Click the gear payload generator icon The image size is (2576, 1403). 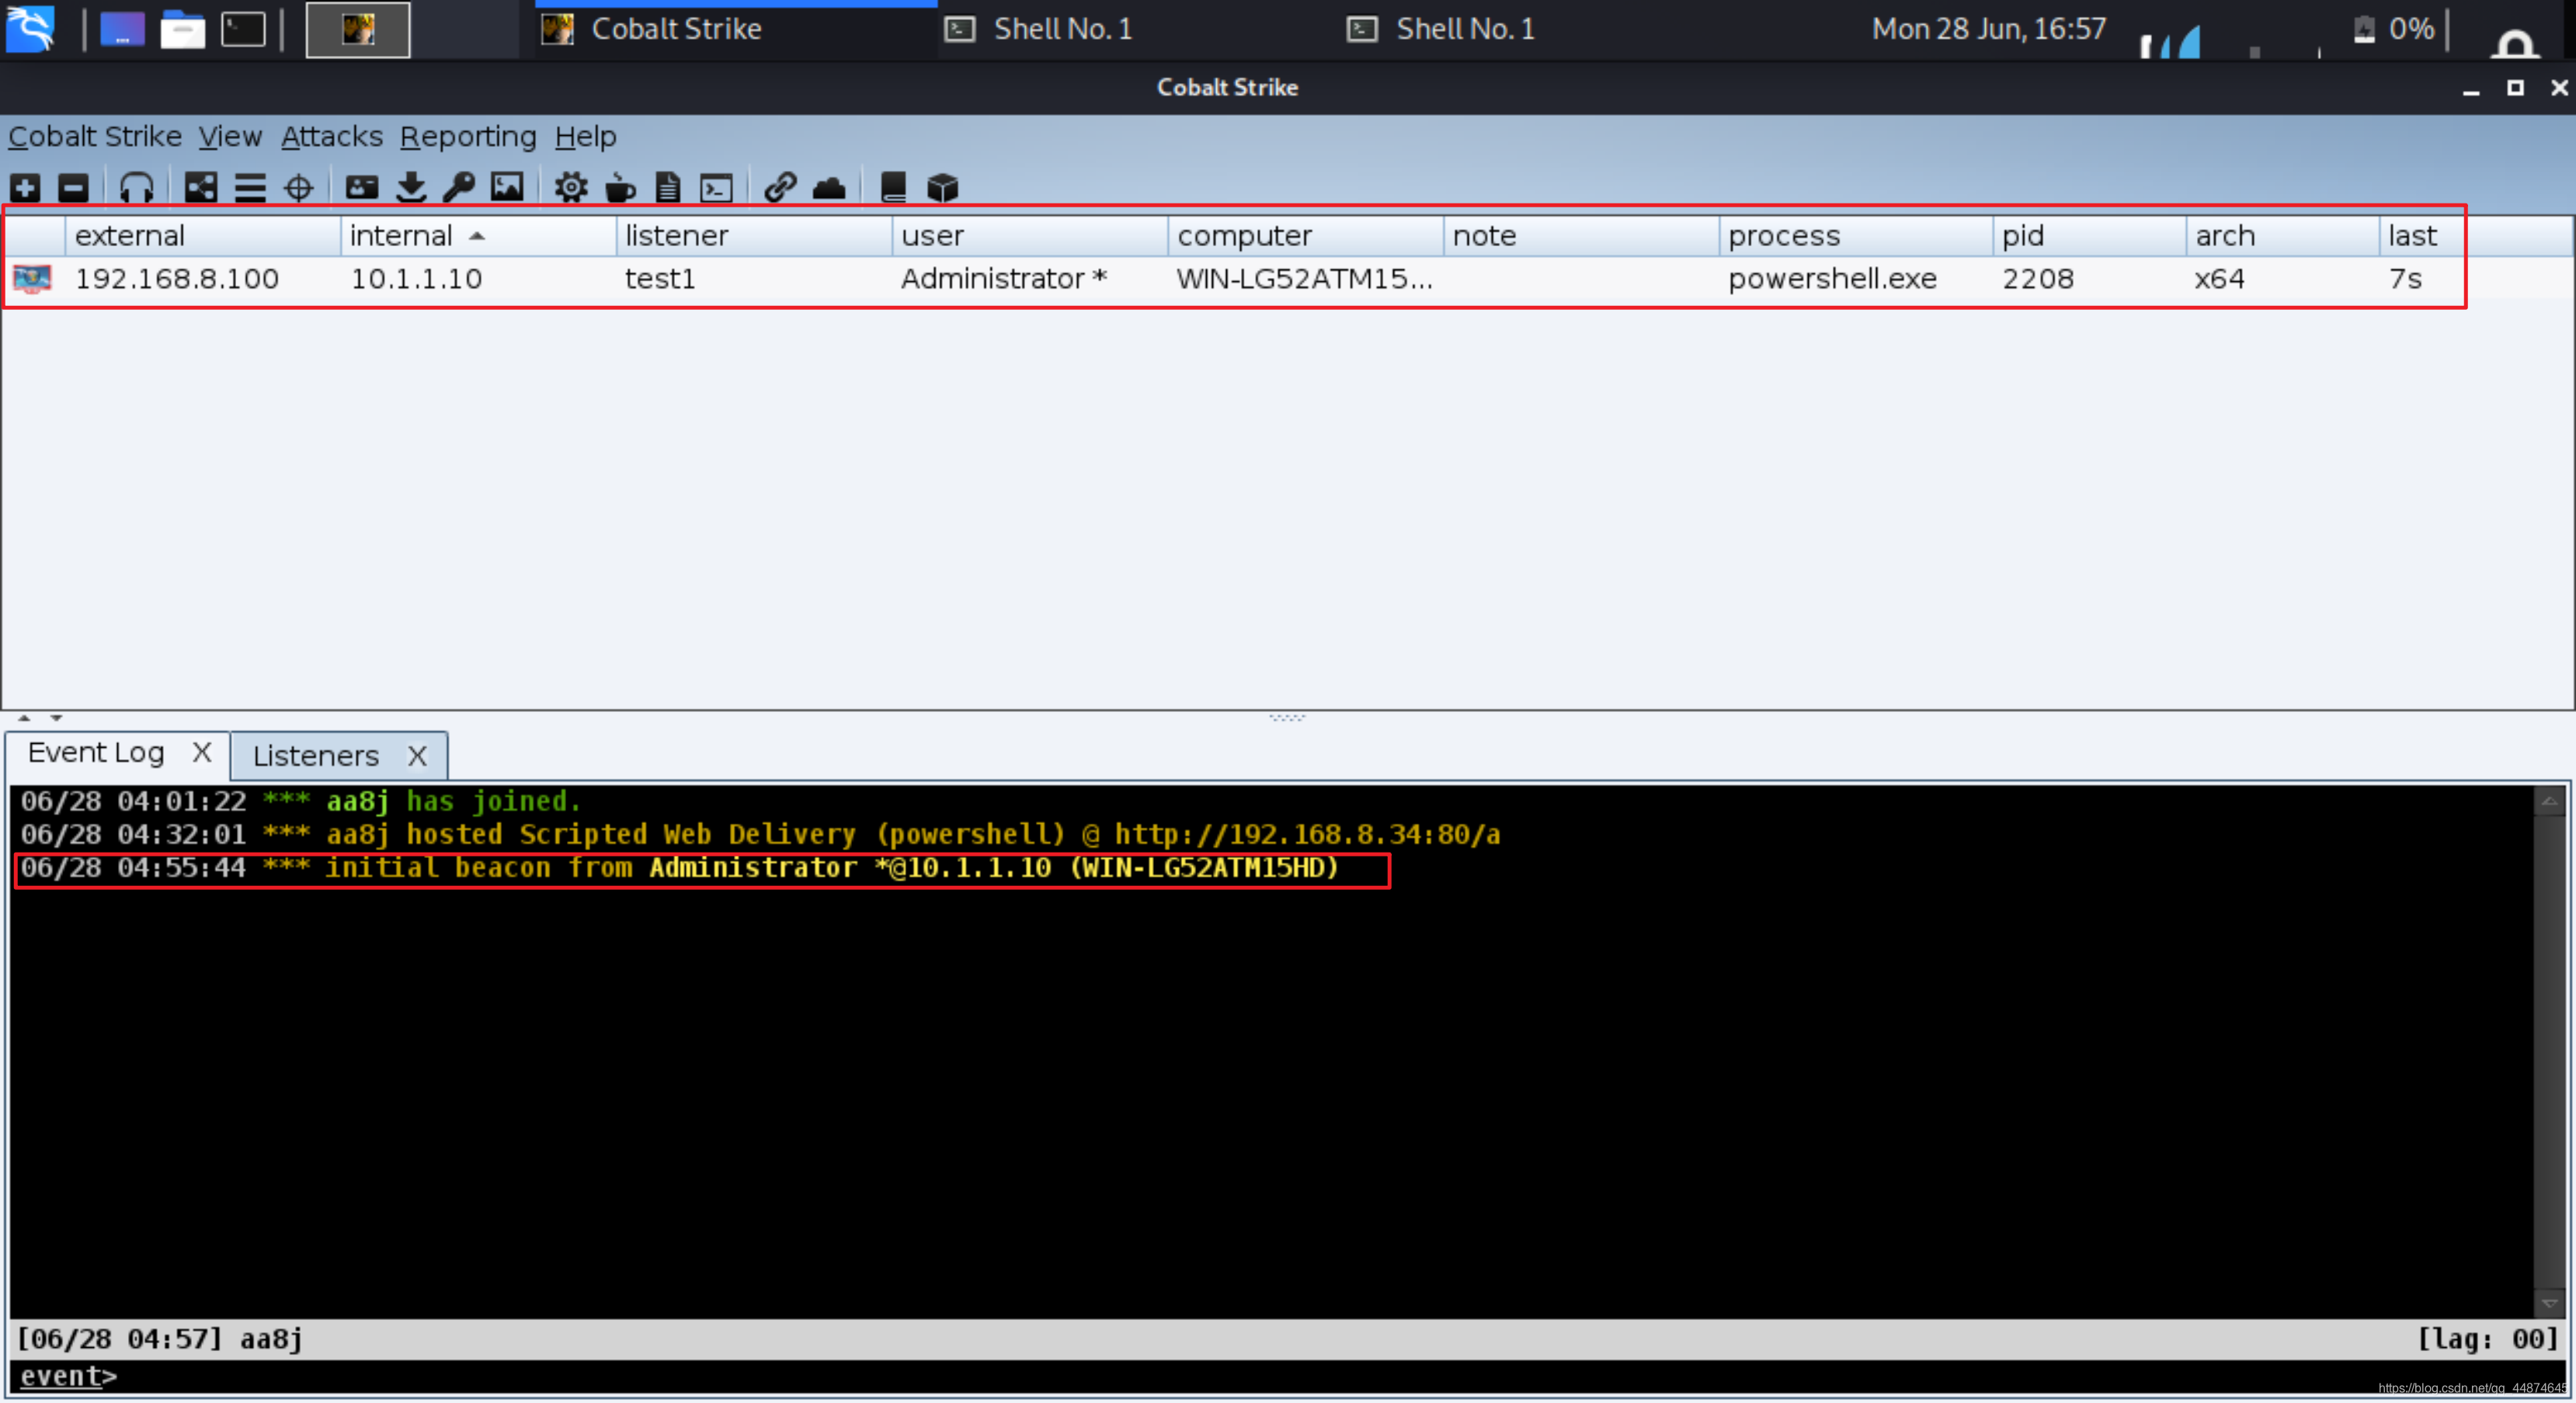click(571, 187)
